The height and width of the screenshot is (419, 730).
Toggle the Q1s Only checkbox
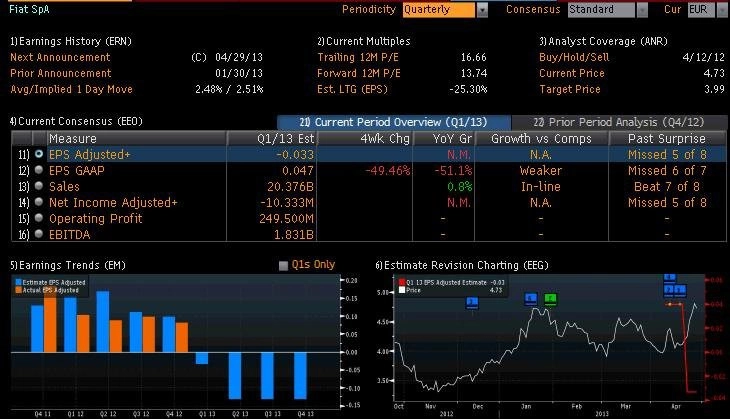click(x=283, y=265)
